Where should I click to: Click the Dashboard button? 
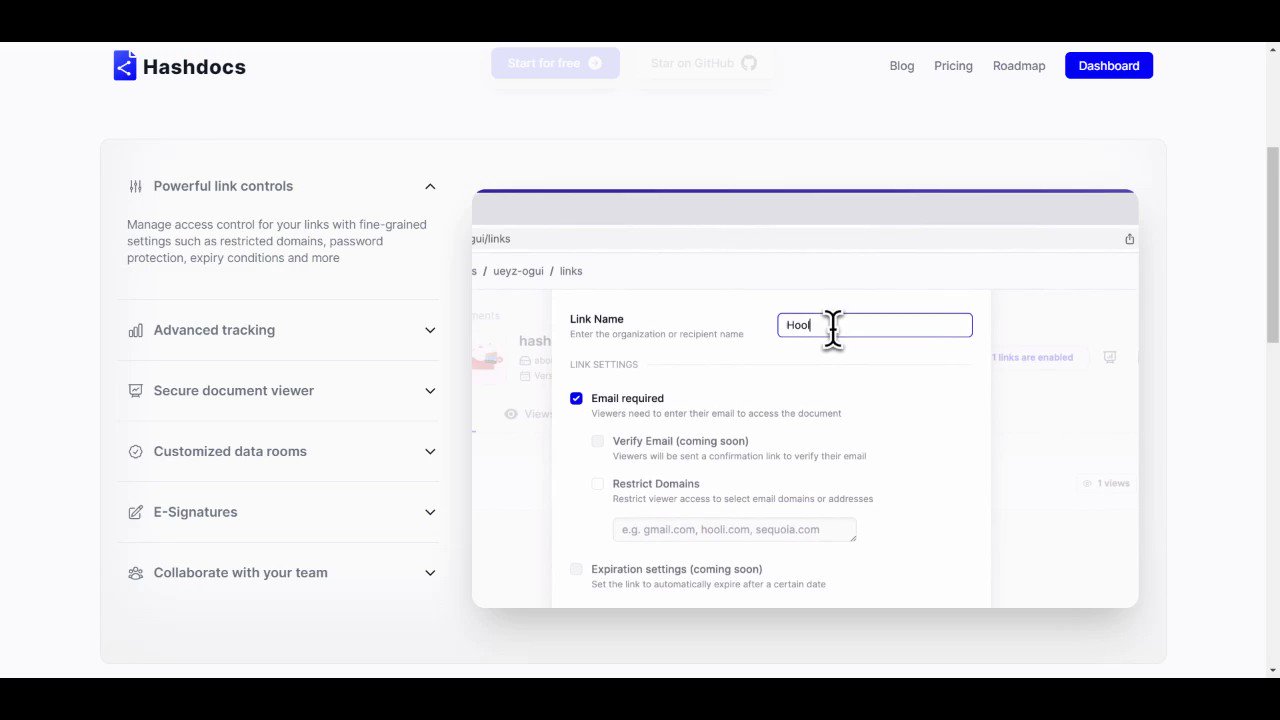[1108, 65]
